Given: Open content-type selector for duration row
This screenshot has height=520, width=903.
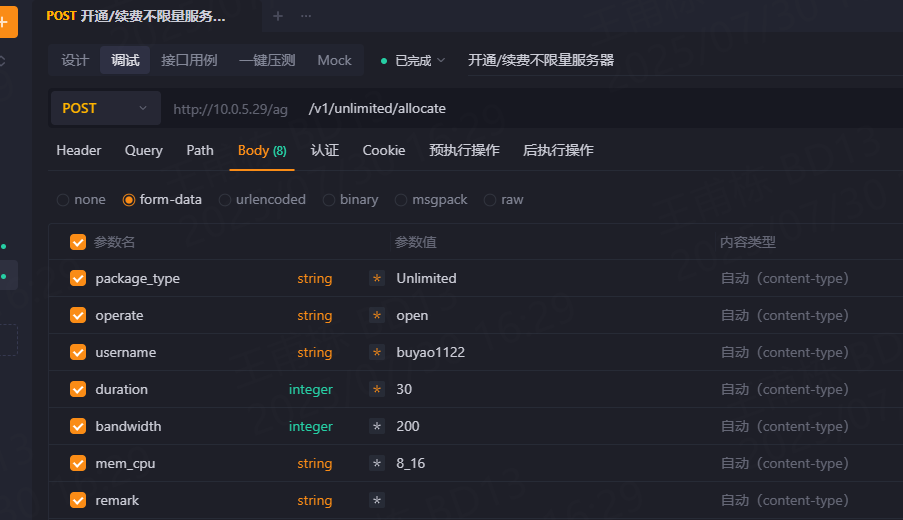Looking at the screenshot, I should tap(784, 389).
